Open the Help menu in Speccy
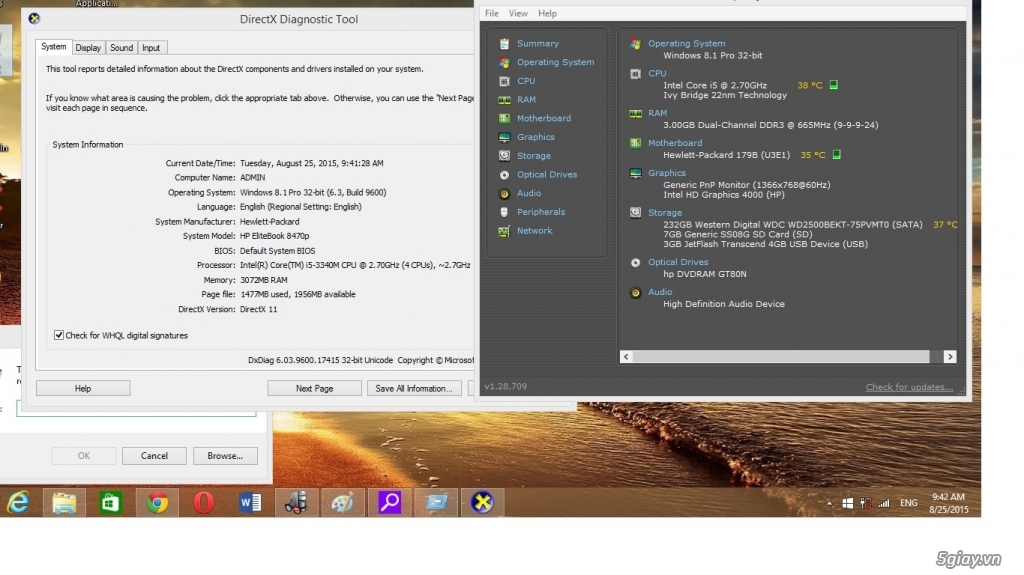Image resolution: width=1024 pixels, height=575 pixels. [547, 13]
